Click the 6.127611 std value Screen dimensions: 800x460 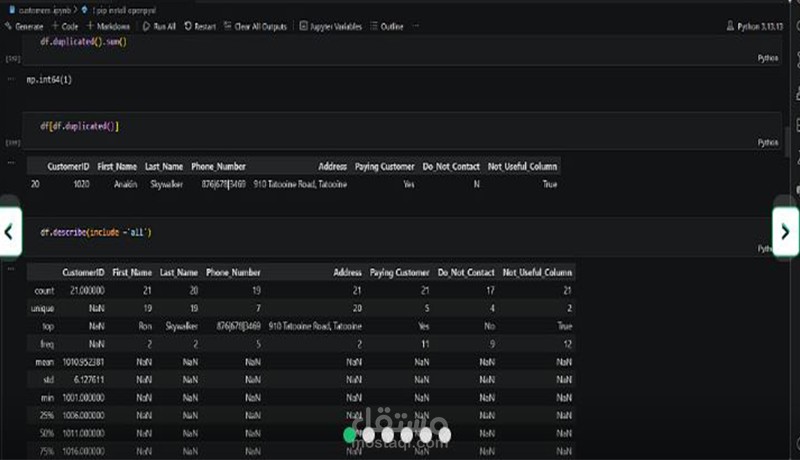[x=89, y=380]
